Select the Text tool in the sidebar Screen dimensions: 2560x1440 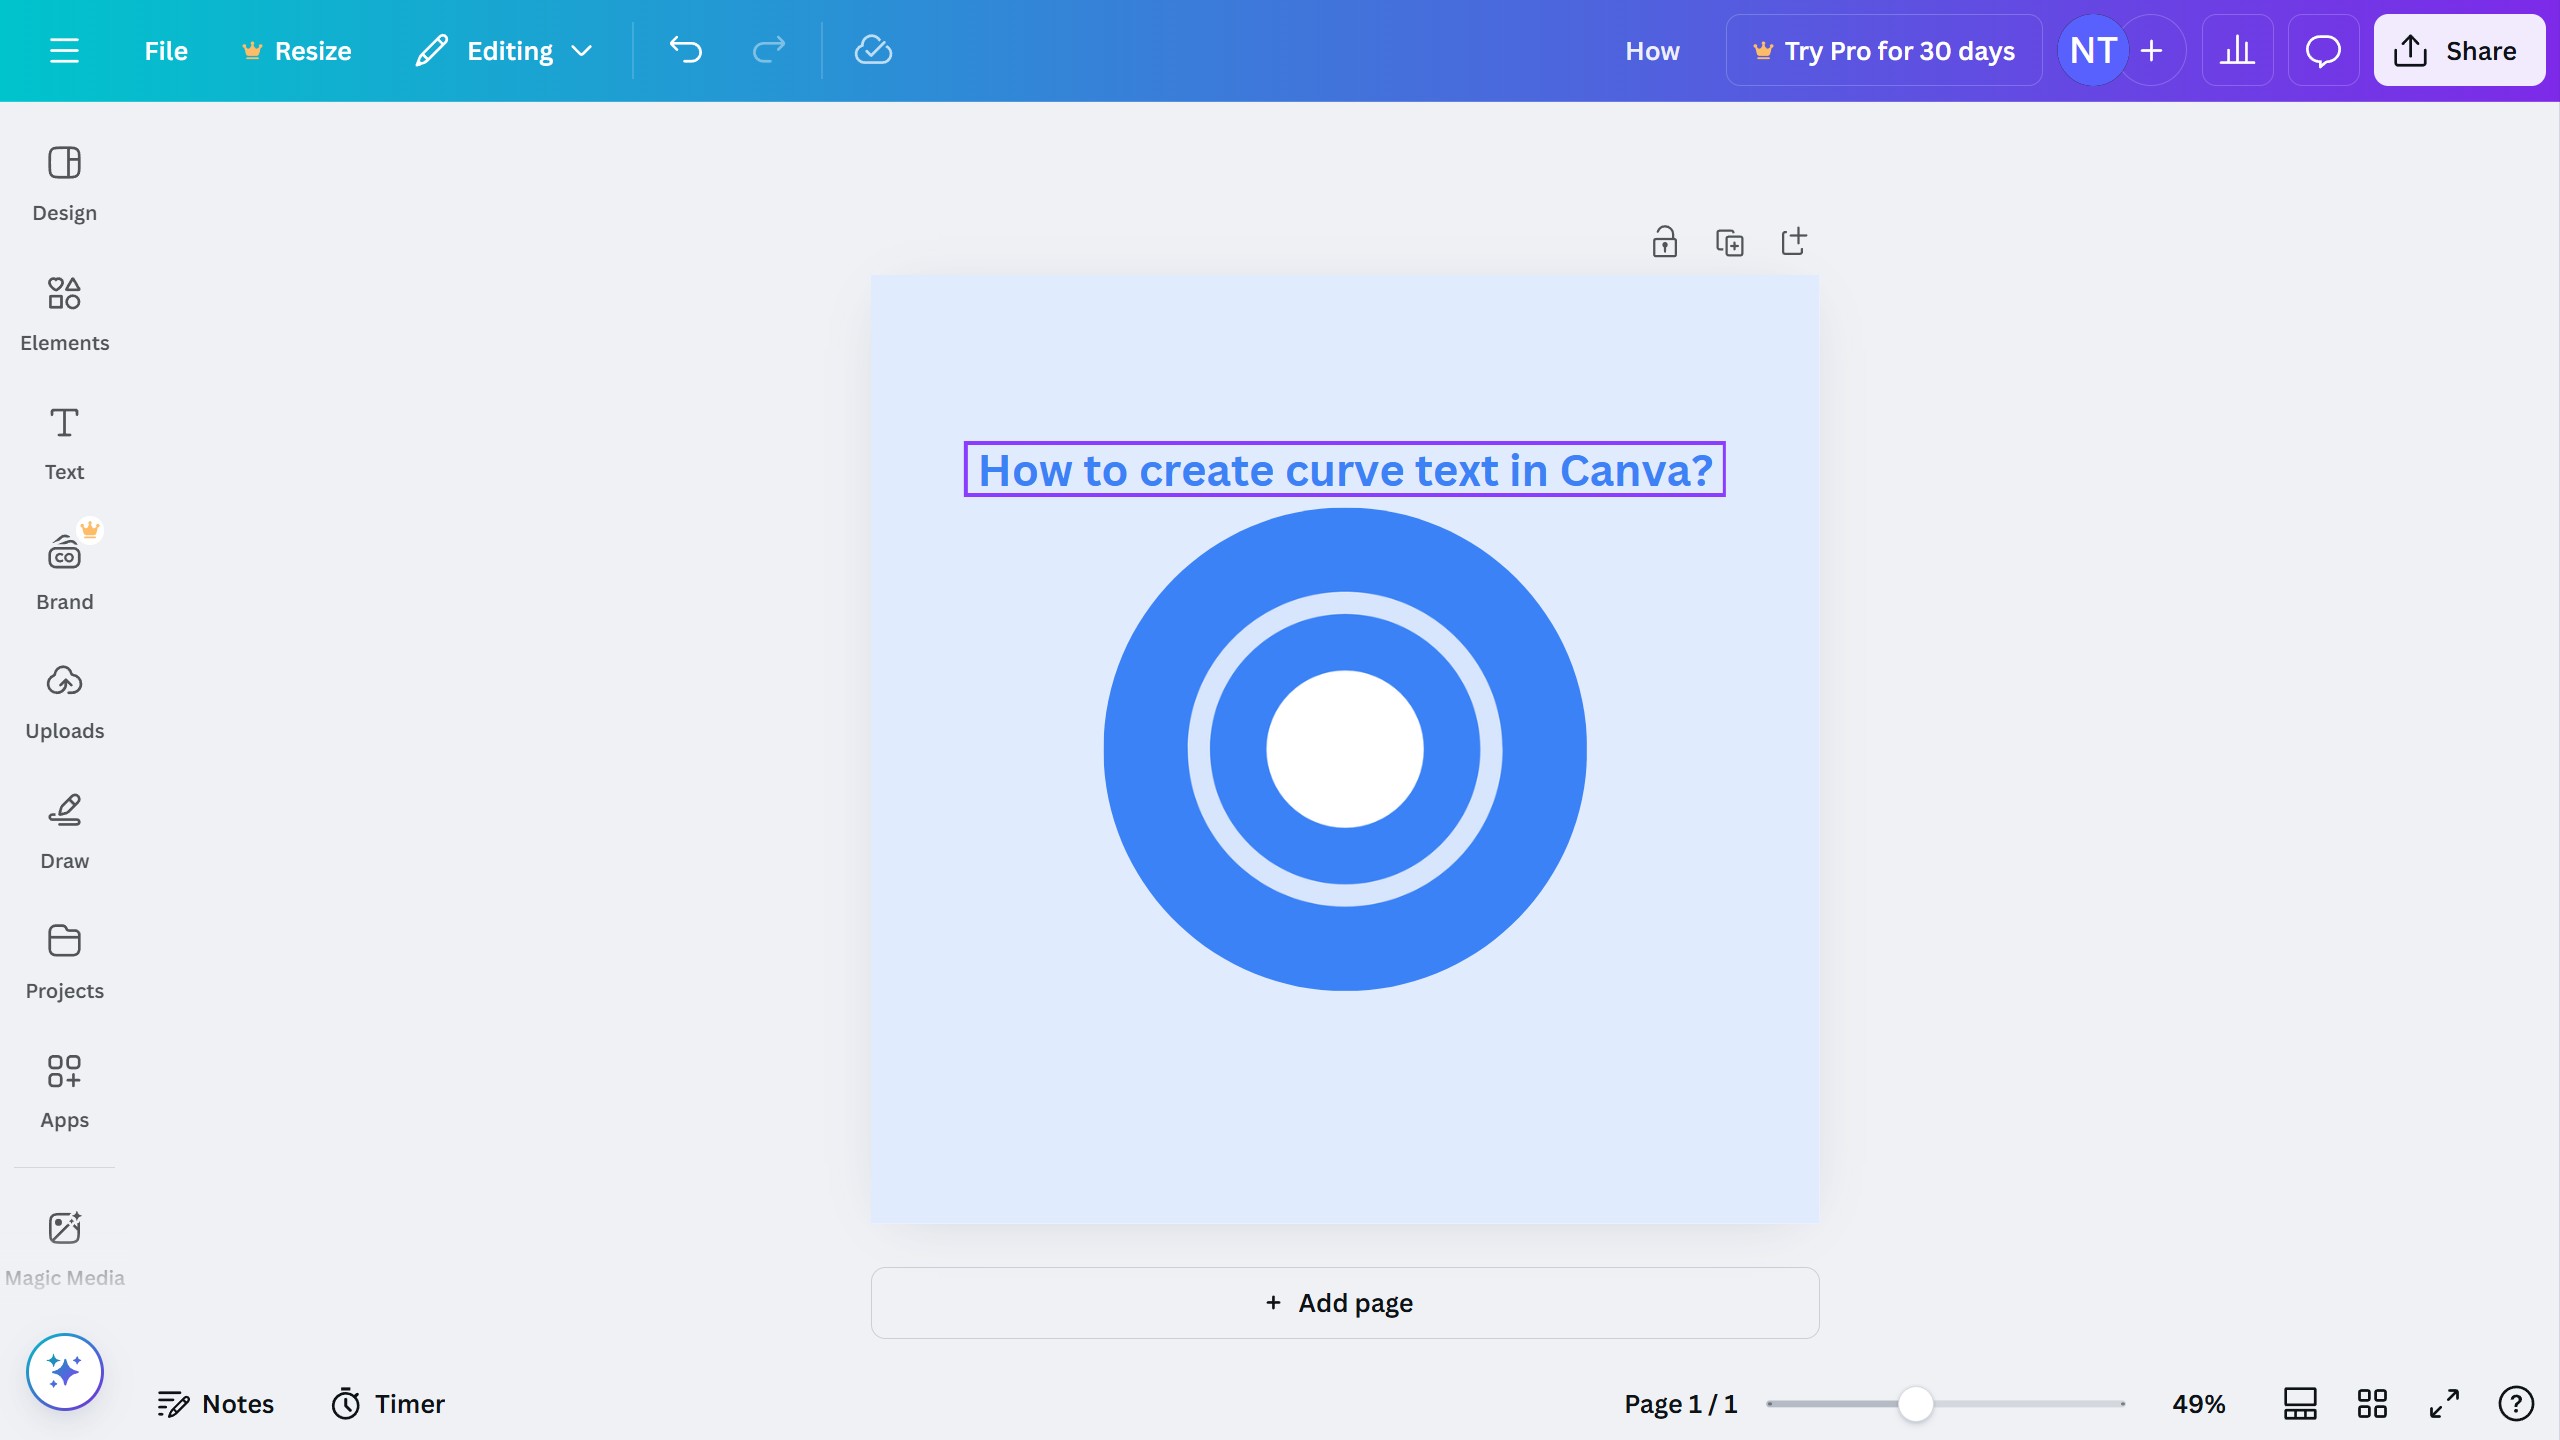point(64,442)
